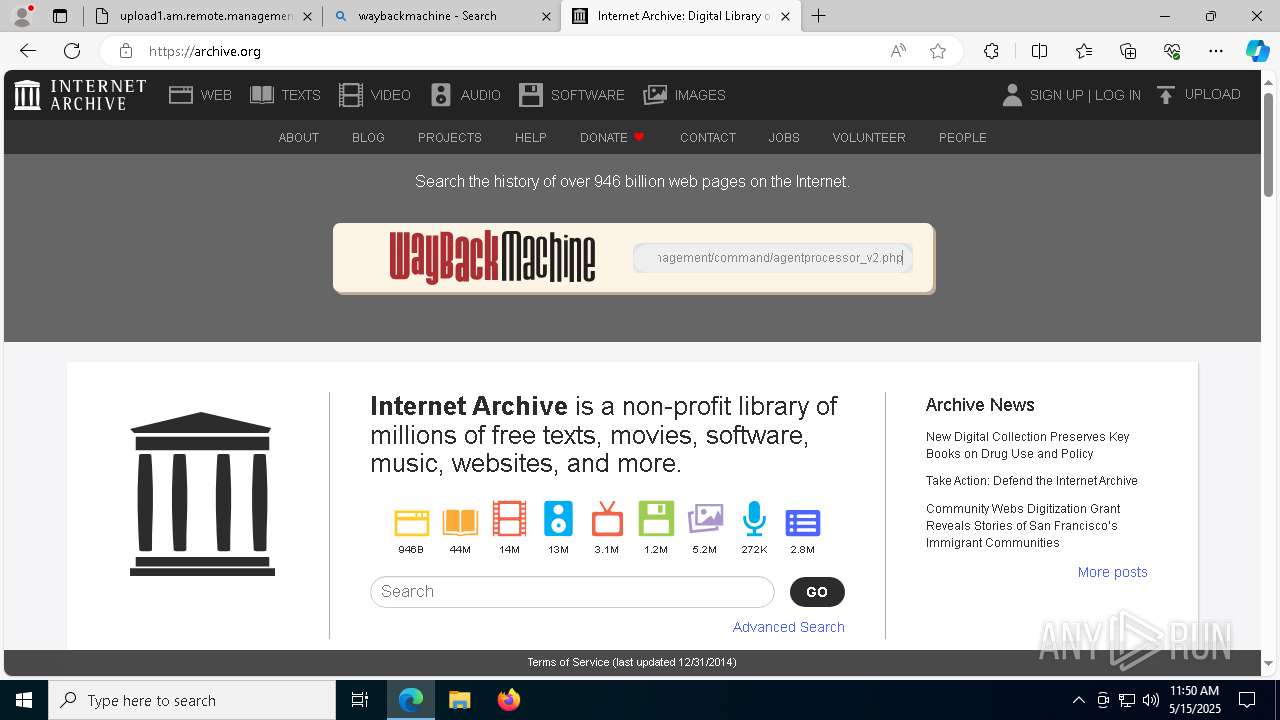Viewport: 1280px width, 720px height.
Task: Focus the archive Search text box
Action: (572, 592)
